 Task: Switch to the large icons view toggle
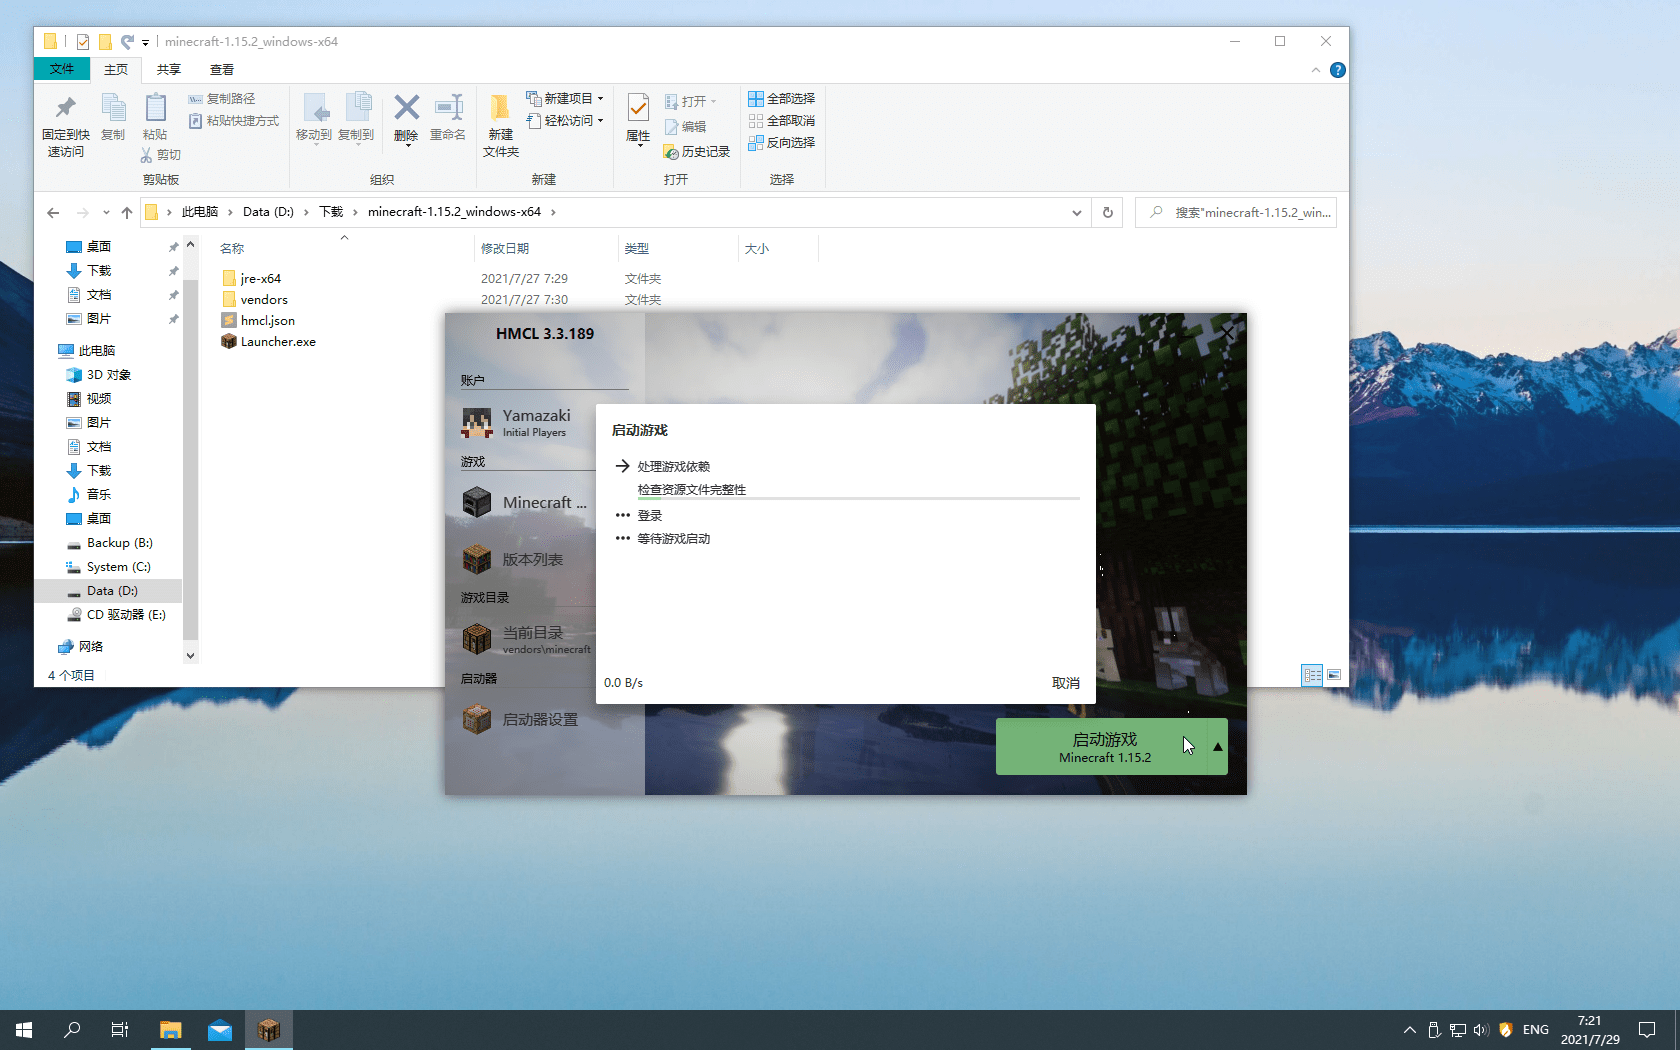coord(1334,675)
